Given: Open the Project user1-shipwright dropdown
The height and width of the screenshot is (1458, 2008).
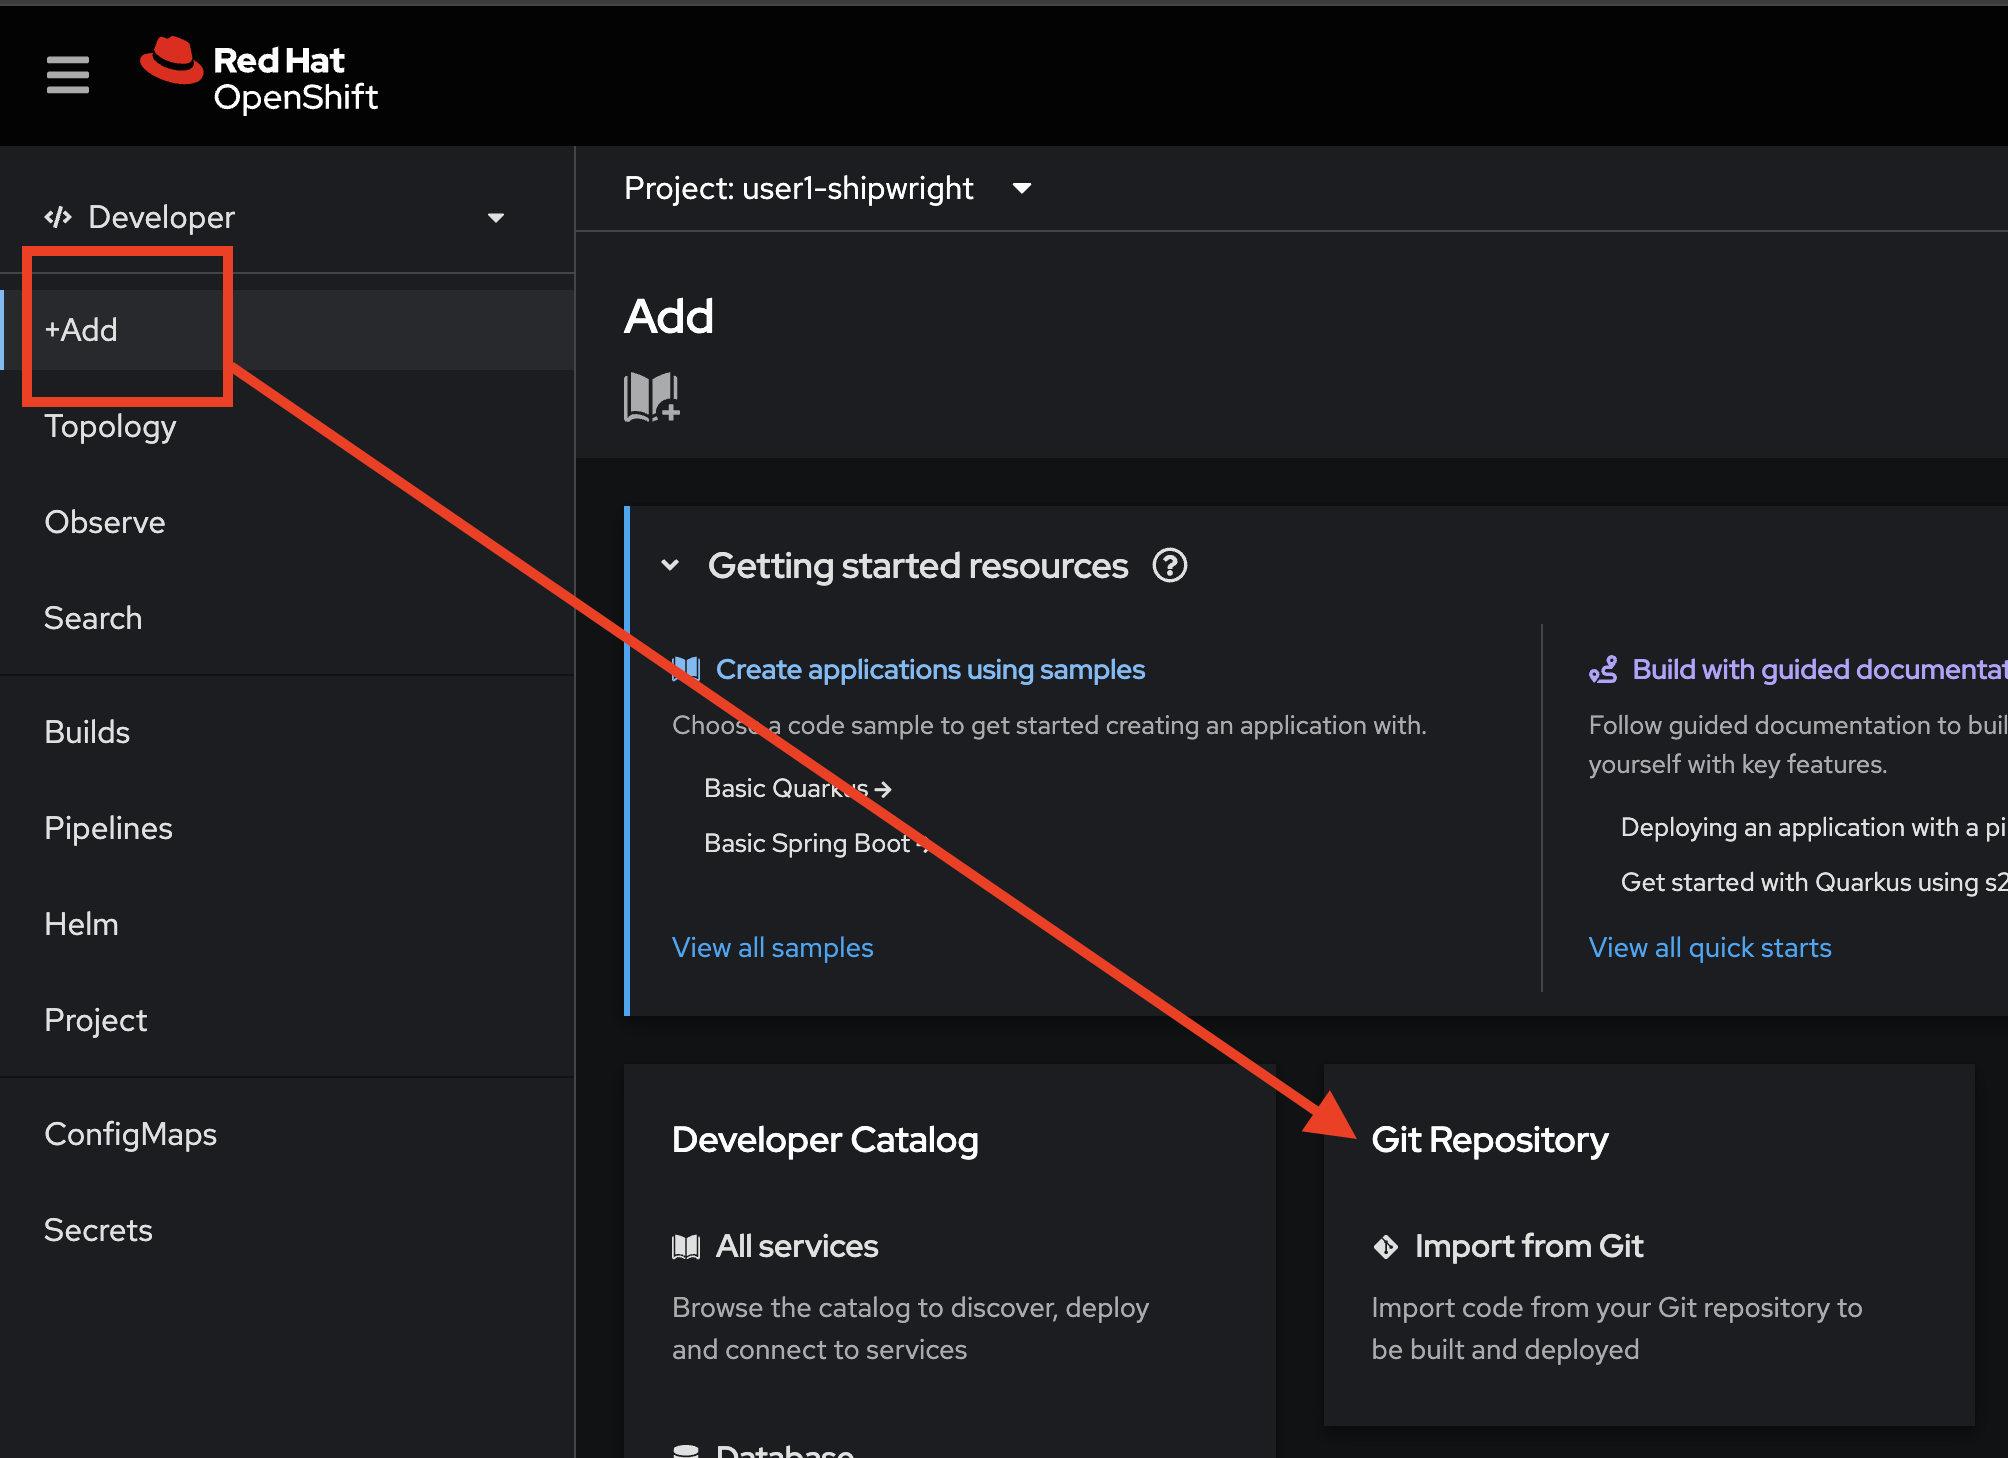Looking at the screenshot, I should 827,188.
